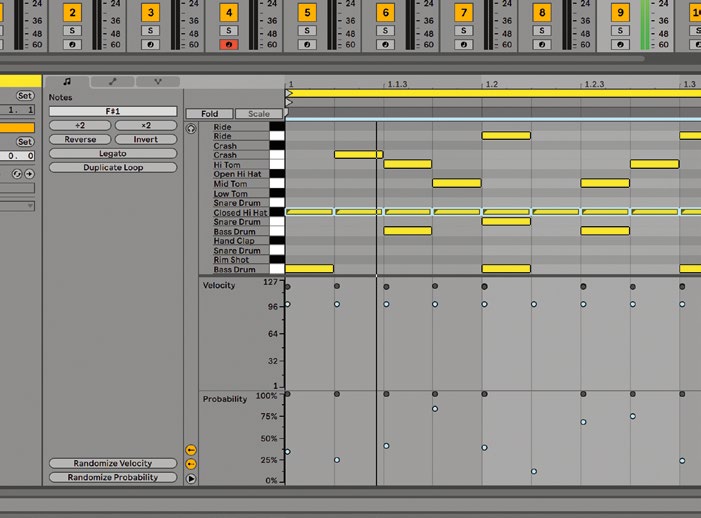The height and width of the screenshot is (518, 701).
Task: Select the Closed Hi Hat drum row
Action: [241, 213]
